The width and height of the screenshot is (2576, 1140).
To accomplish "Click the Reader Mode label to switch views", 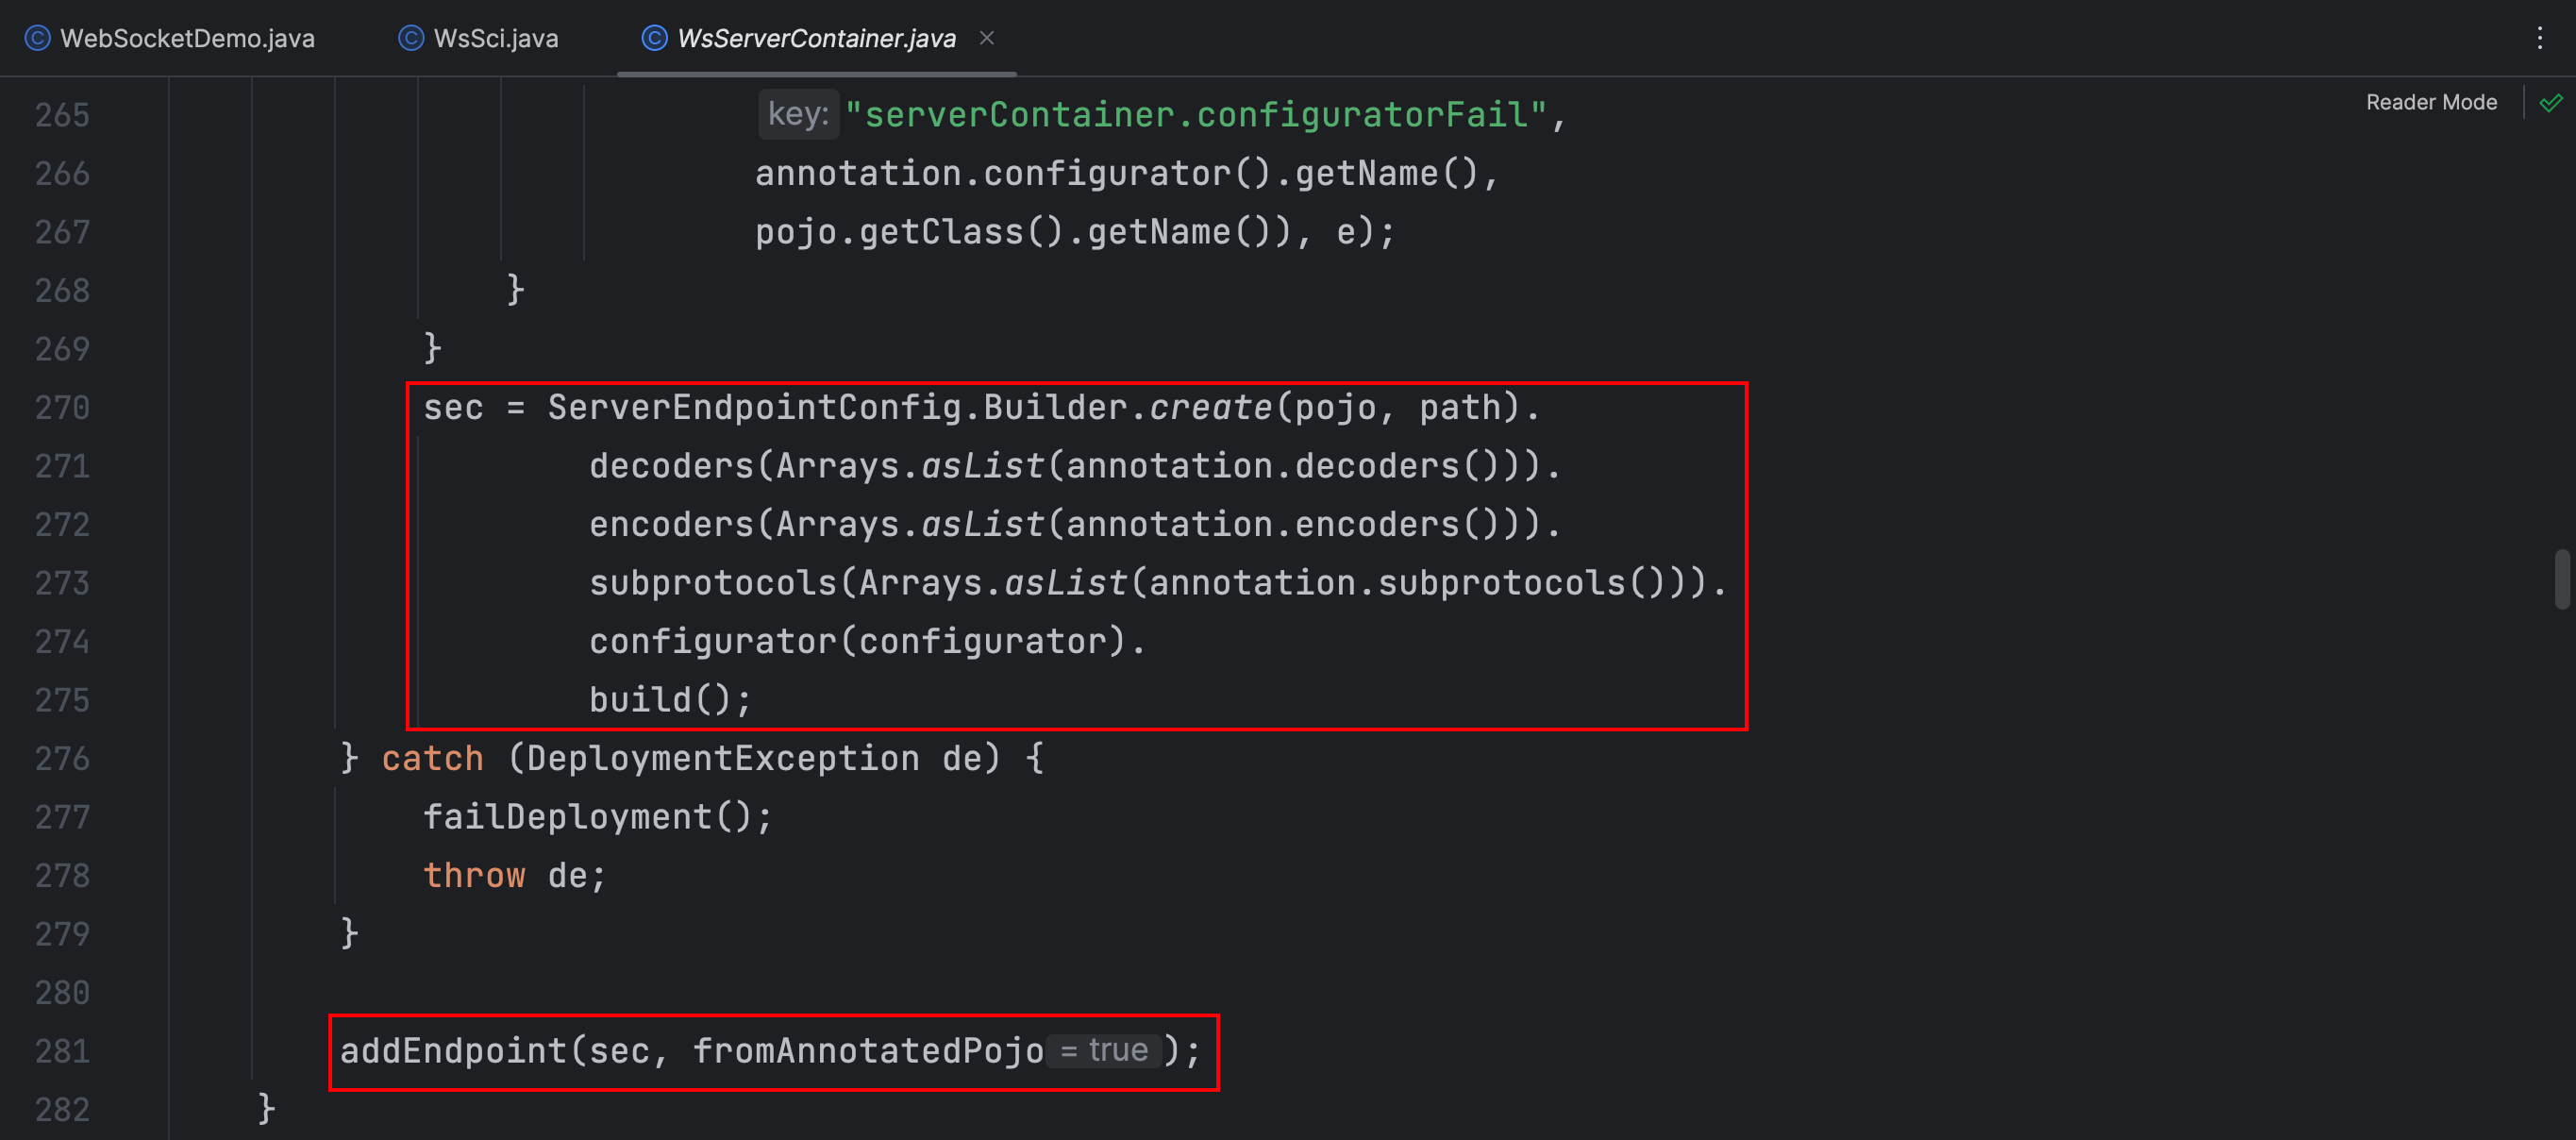I will [x=2431, y=101].
